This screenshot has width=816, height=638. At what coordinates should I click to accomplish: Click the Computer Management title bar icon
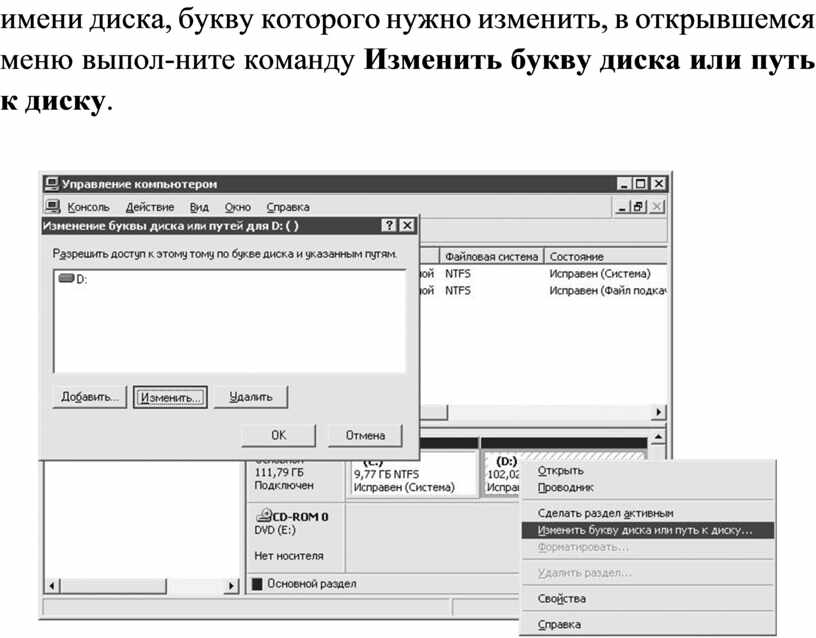click(51, 184)
